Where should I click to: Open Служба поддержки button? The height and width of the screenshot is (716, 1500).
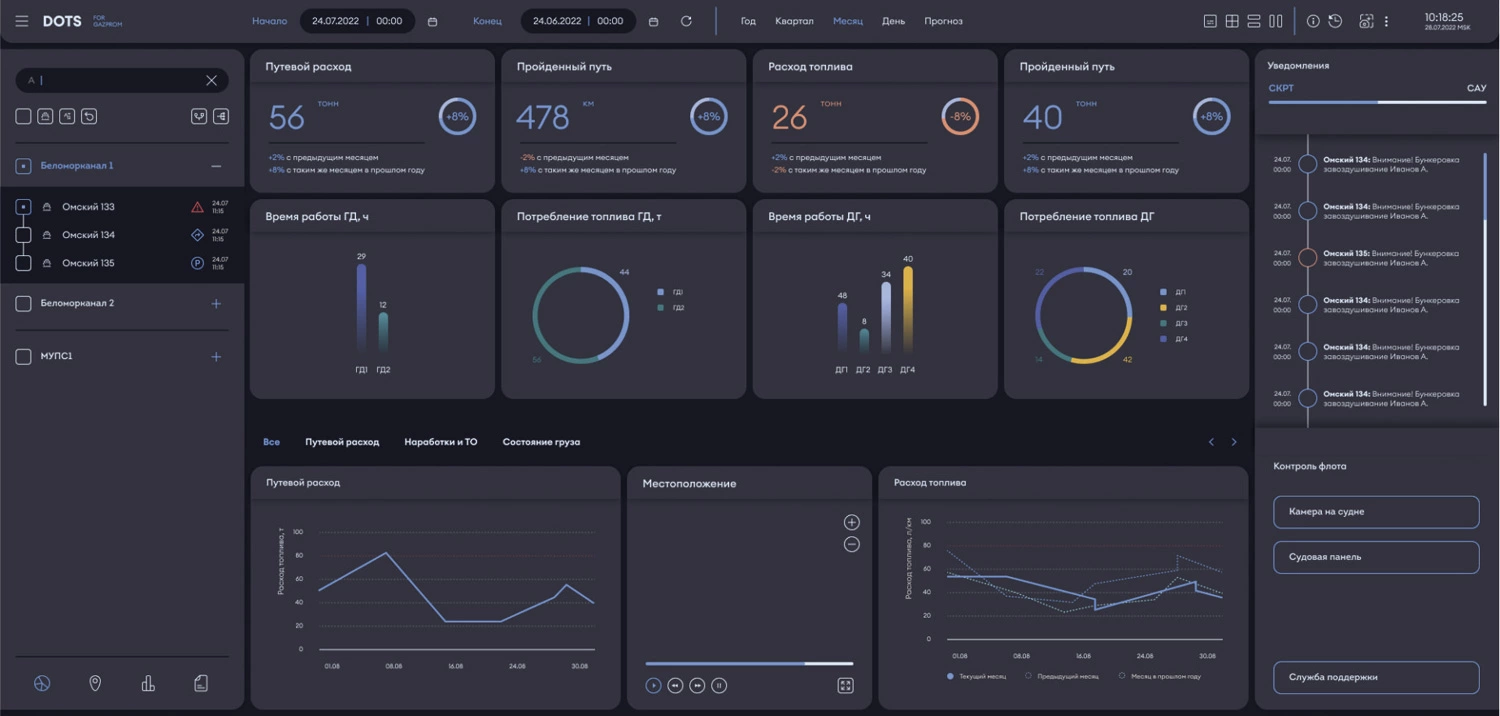[x=1375, y=677]
